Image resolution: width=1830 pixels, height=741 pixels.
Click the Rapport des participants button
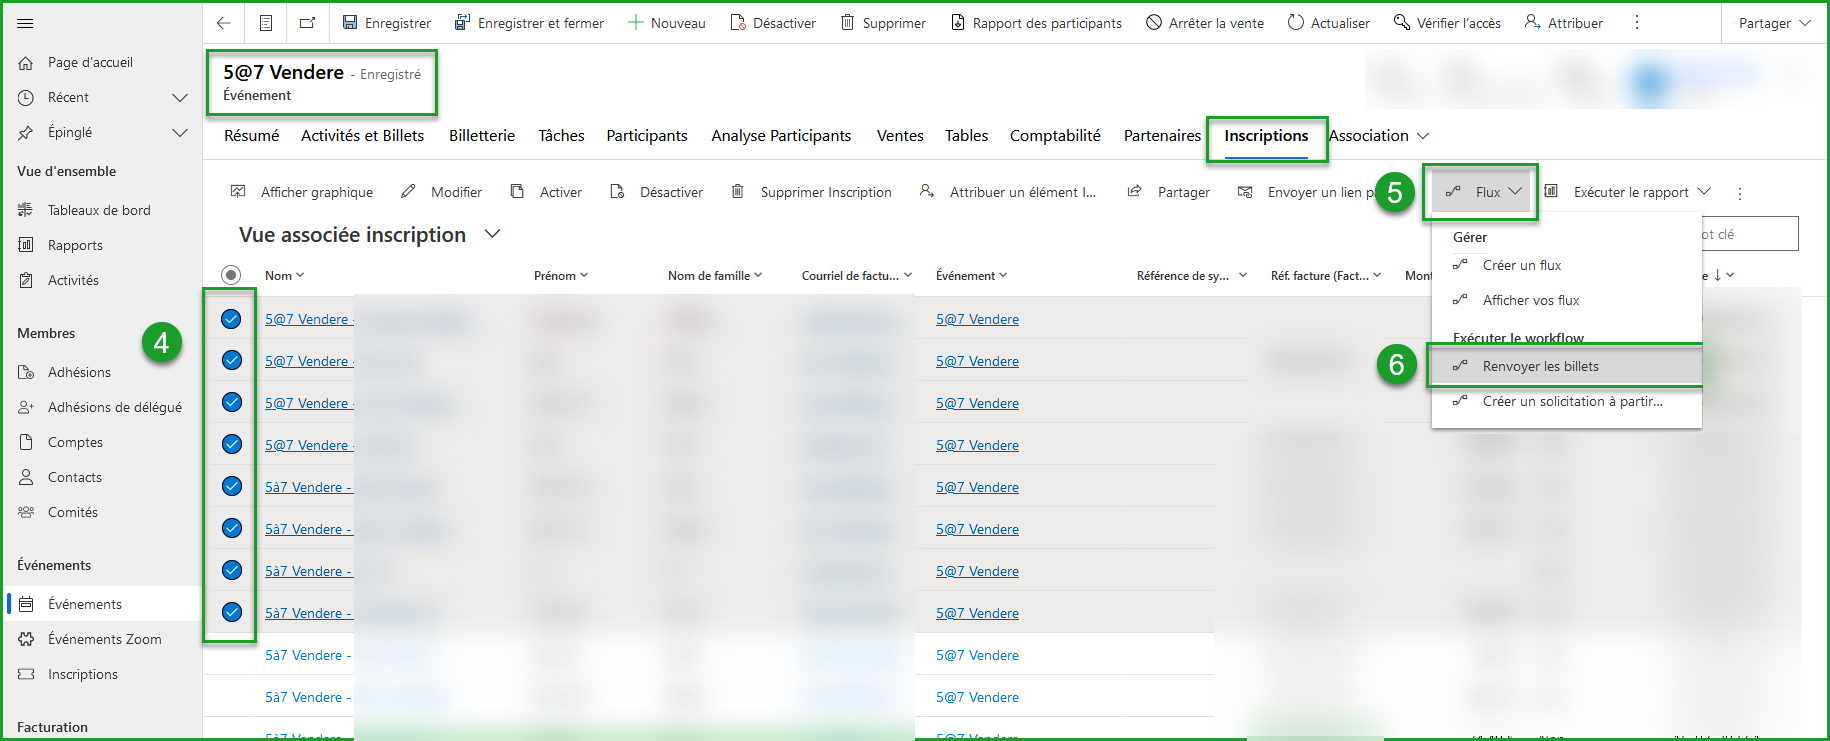[1035, 23]
